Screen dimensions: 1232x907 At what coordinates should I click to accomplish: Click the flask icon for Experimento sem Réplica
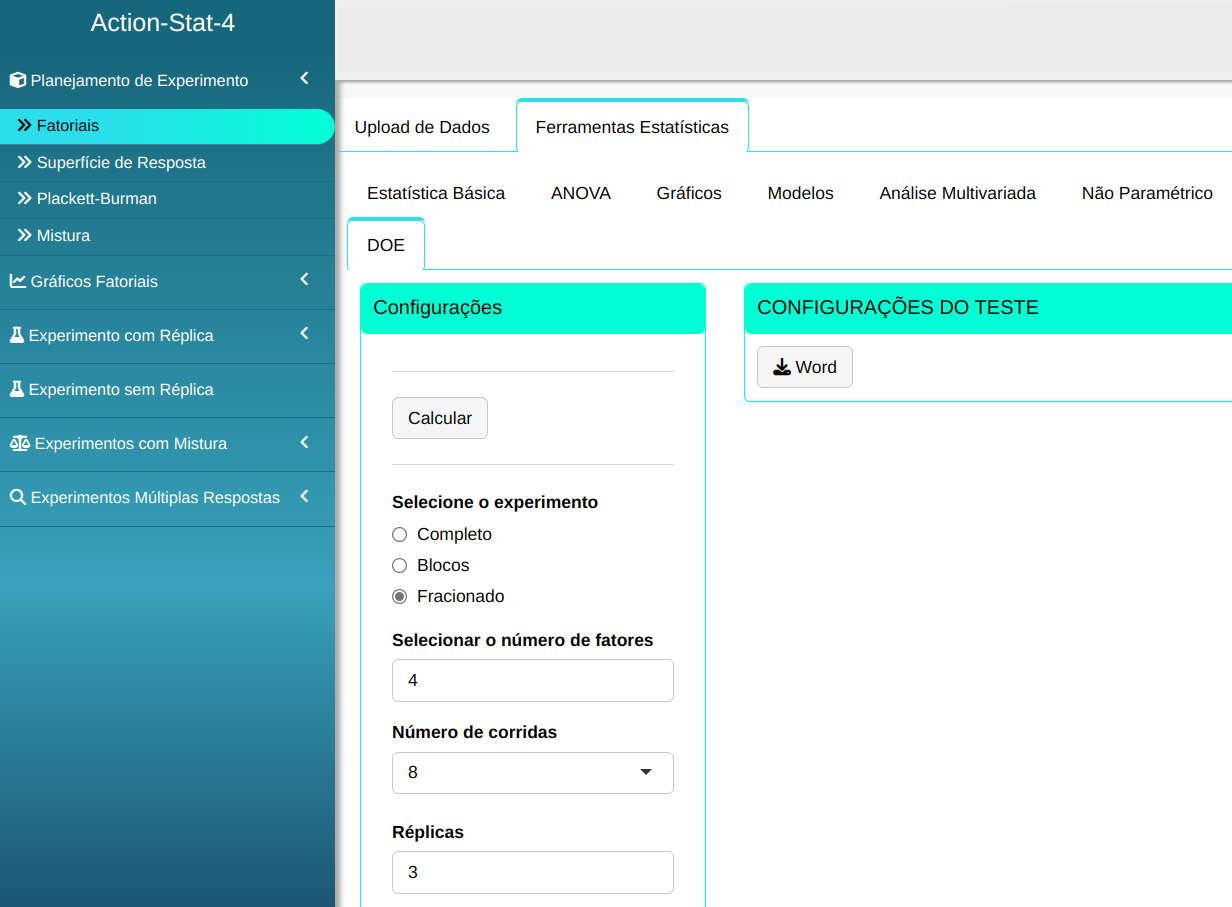pyautogui.click(x=16, y=389)
